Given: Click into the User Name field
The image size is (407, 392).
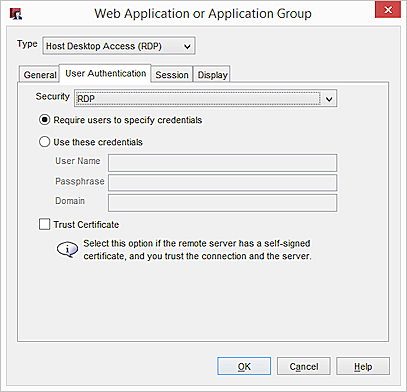Looking at the screenshot, I should 222,163.
